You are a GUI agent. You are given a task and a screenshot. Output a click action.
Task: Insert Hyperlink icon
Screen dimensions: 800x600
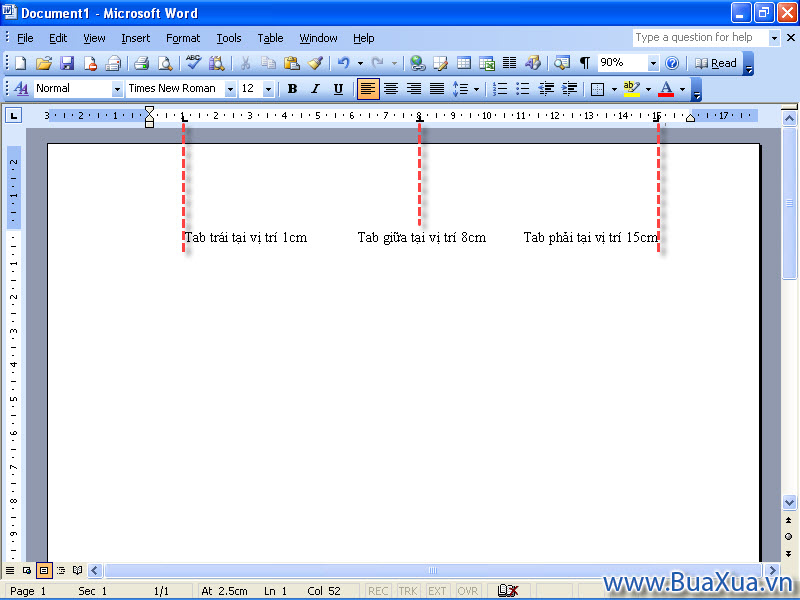[x=417, y=63]
